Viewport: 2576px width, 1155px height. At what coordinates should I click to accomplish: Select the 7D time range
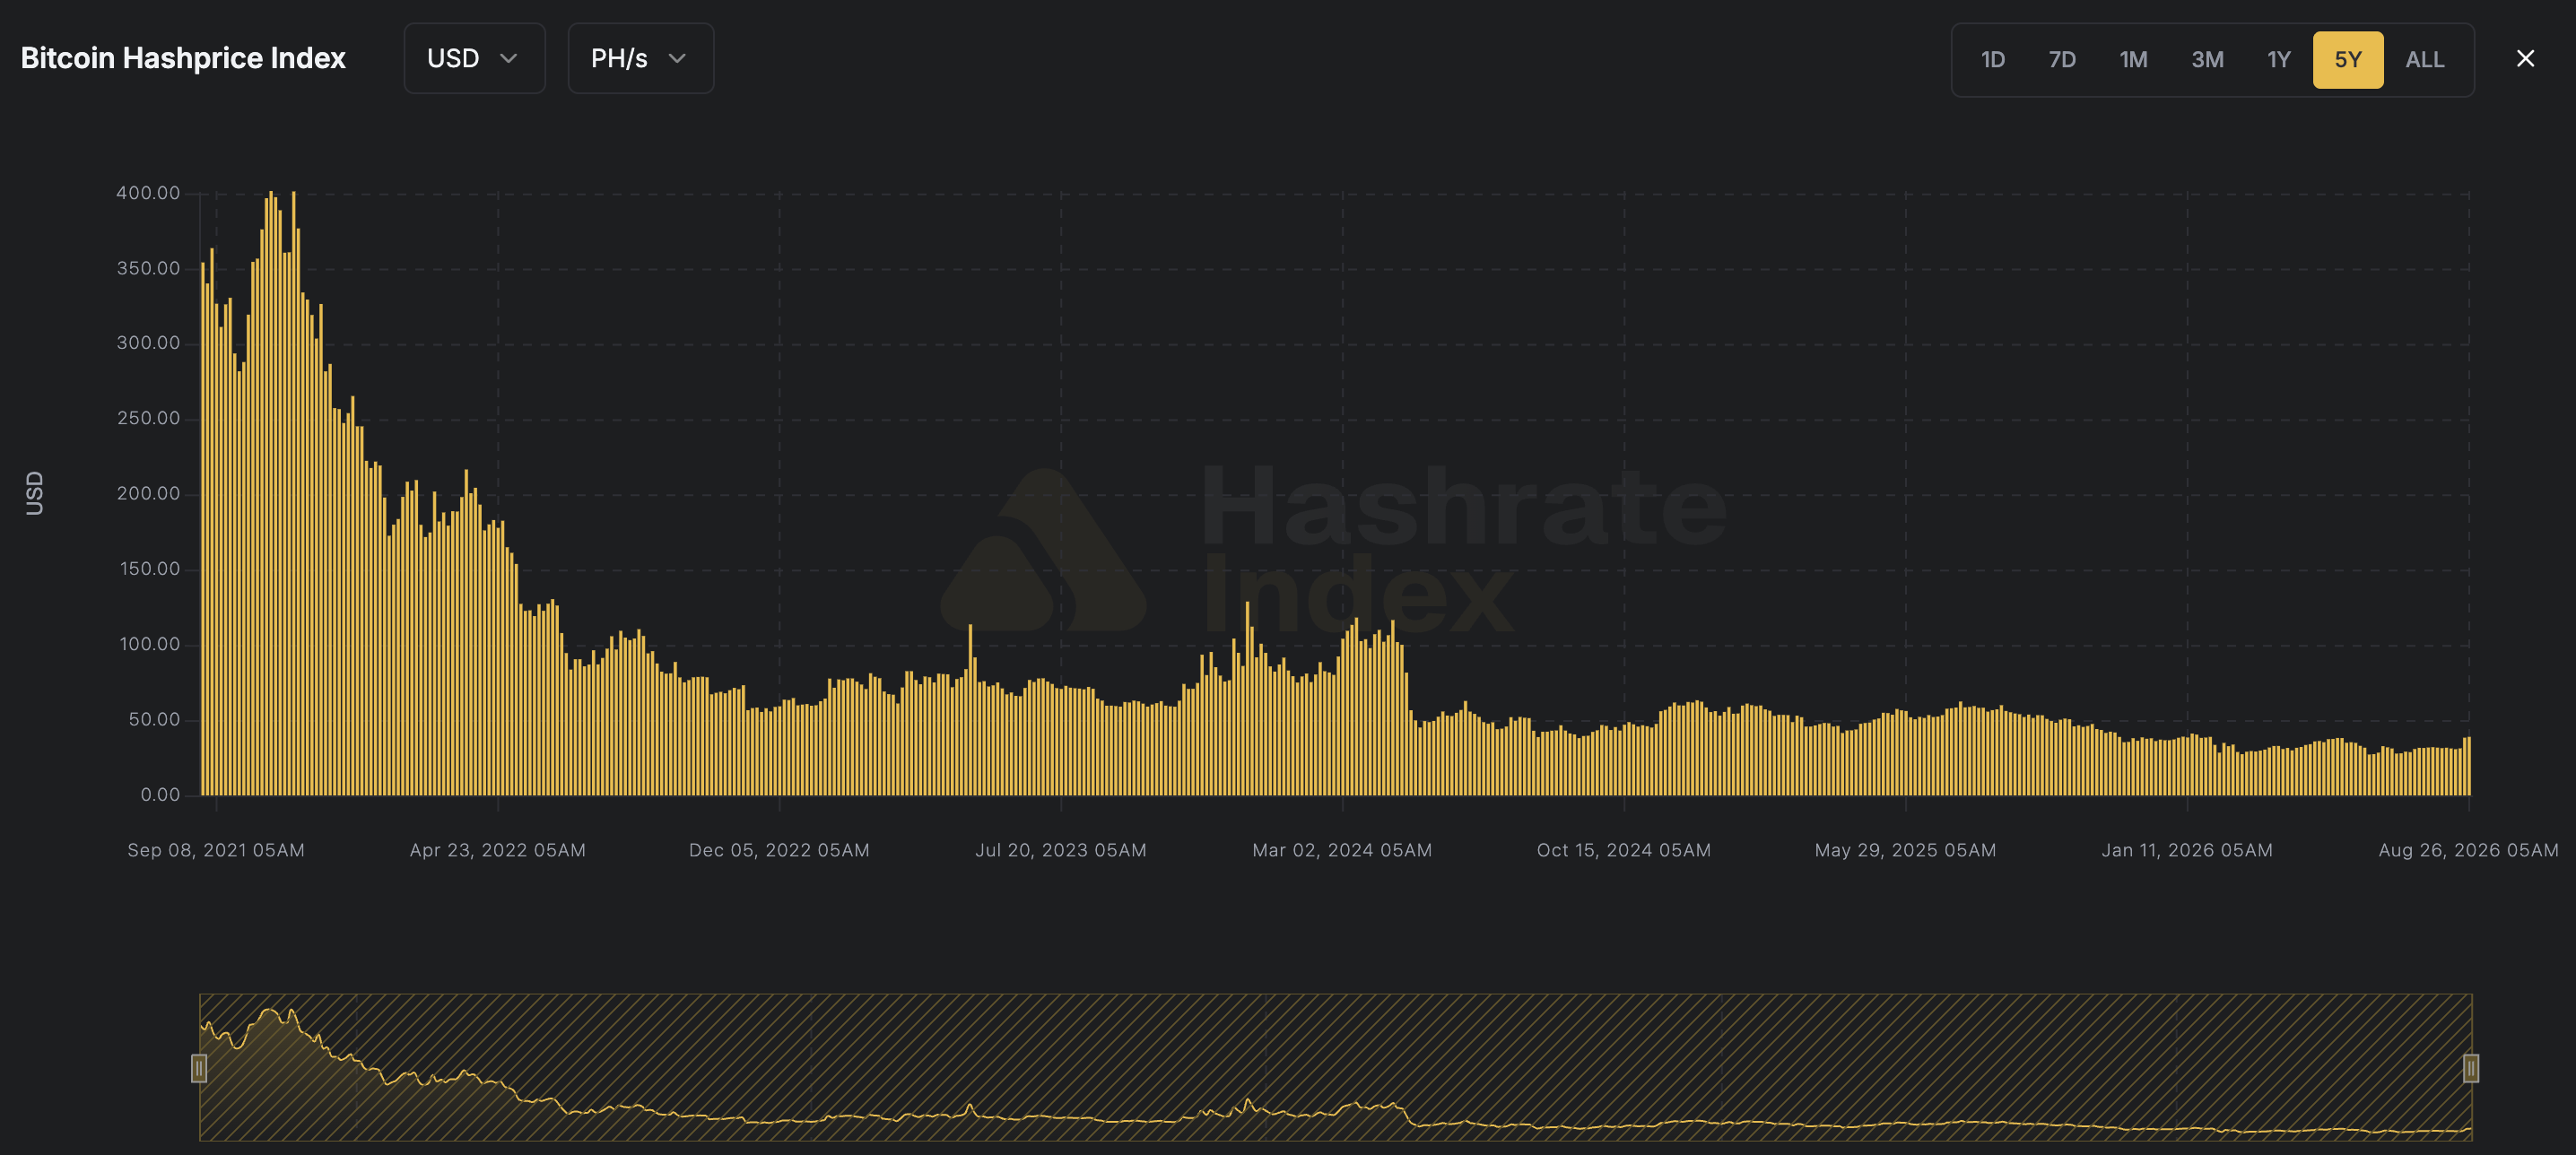[2062, 60]
